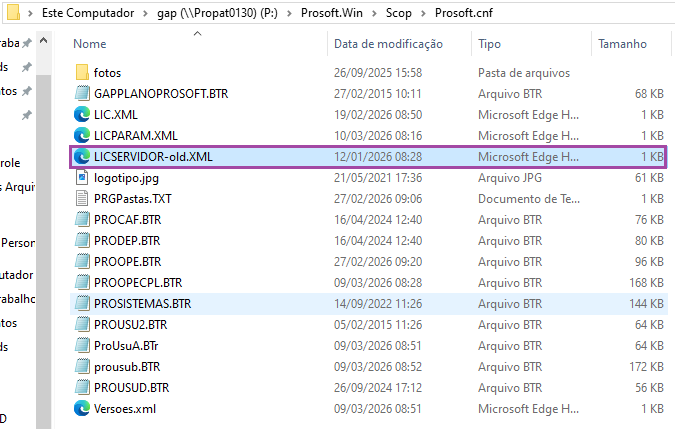Click the 172 KB size of prousub.BTR
675x429 pixels.
[x=646, y=367]
